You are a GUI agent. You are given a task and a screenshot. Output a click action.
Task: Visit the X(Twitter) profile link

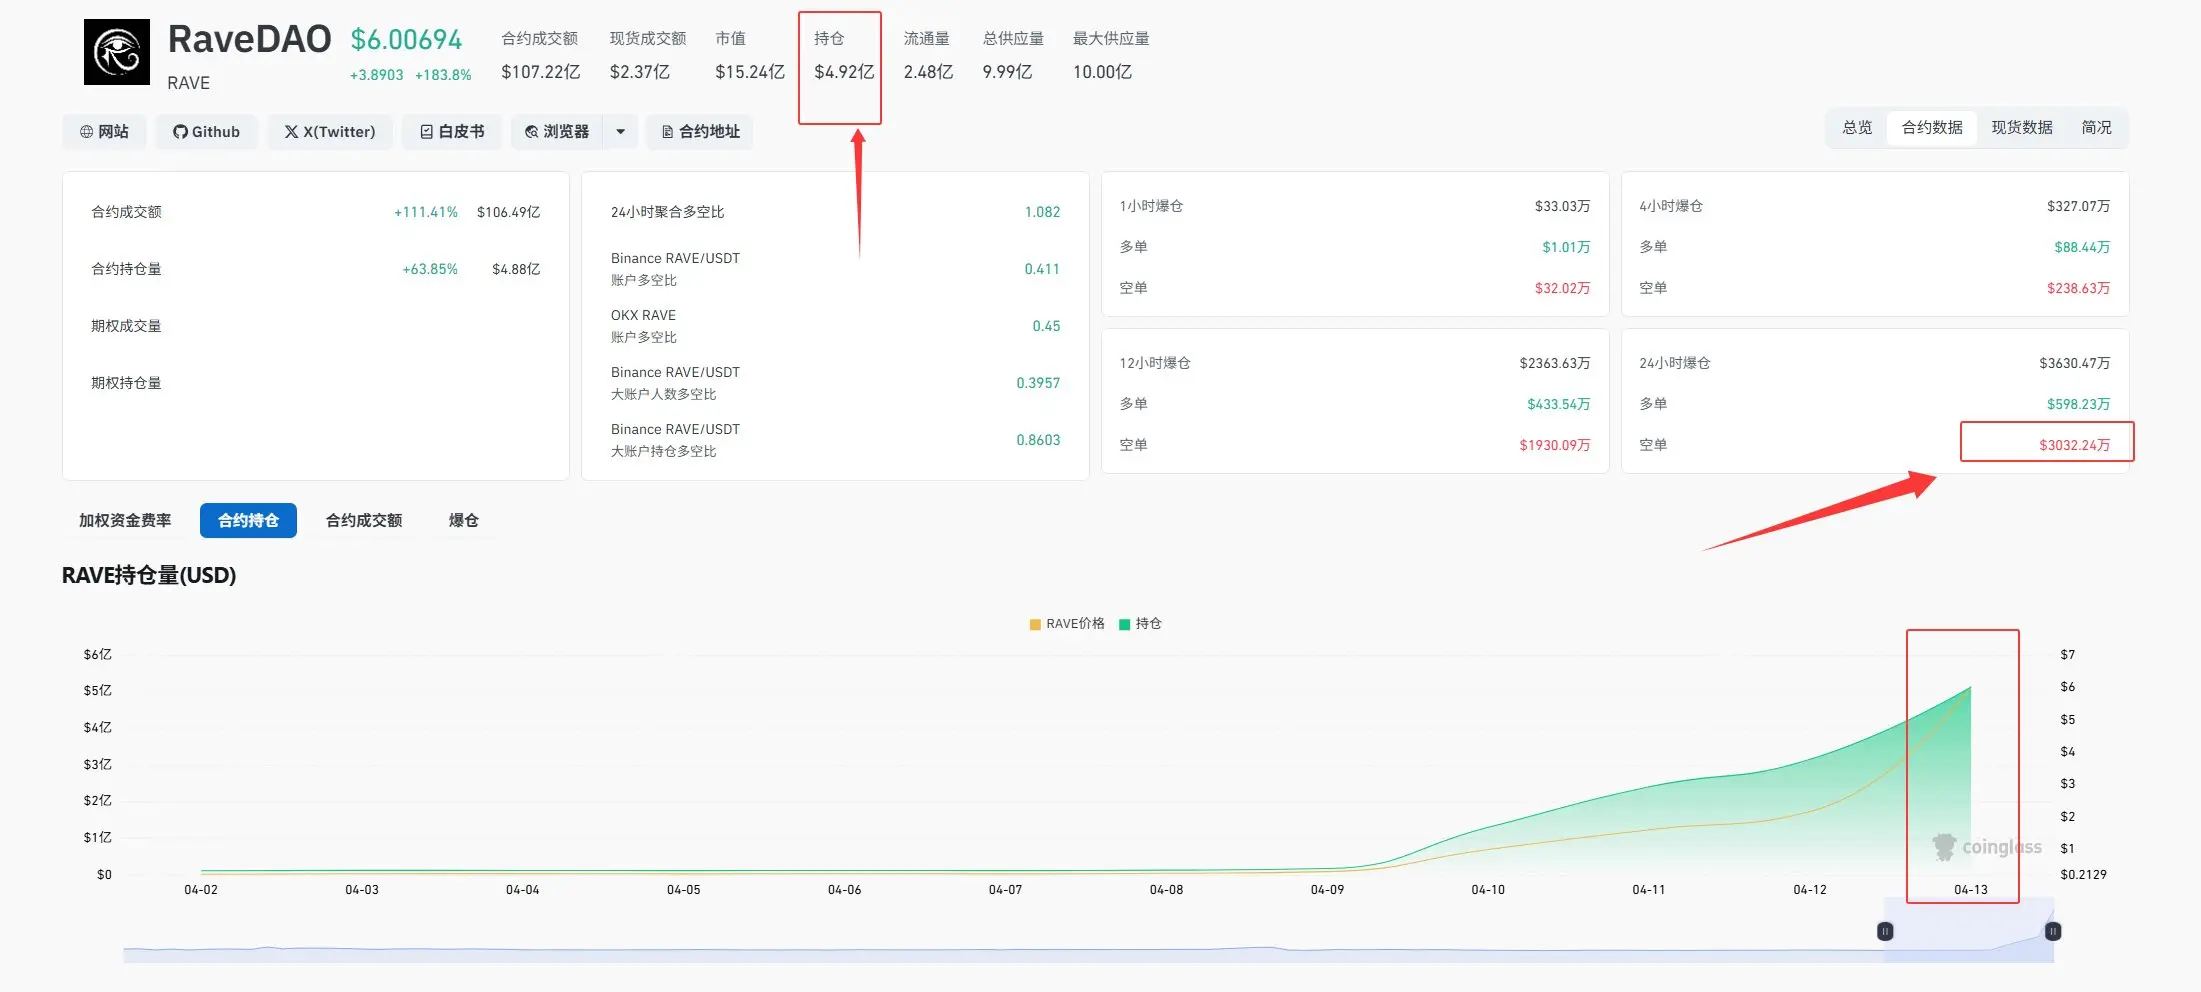click(x=329, y=132)
